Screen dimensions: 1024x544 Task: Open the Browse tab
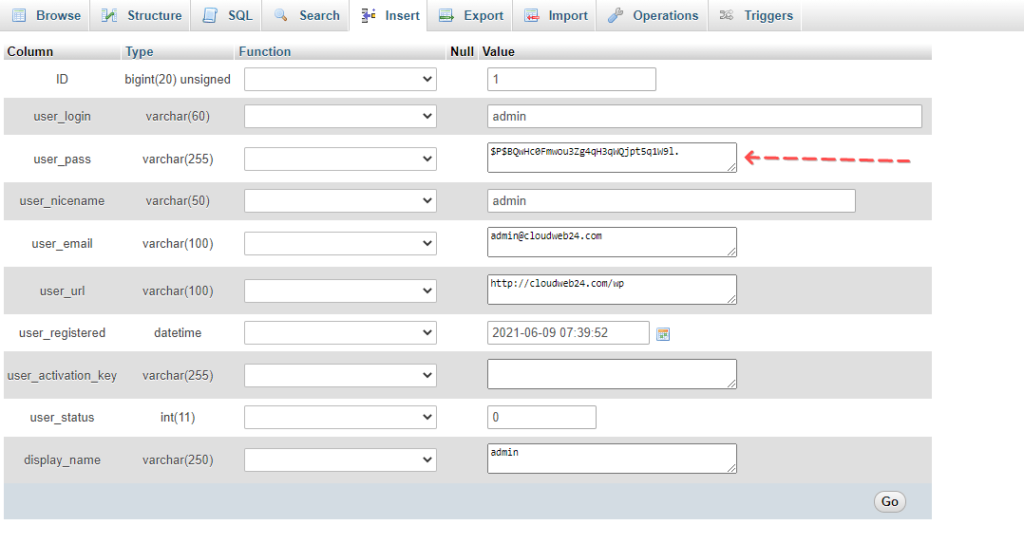[x=47, y=16]
